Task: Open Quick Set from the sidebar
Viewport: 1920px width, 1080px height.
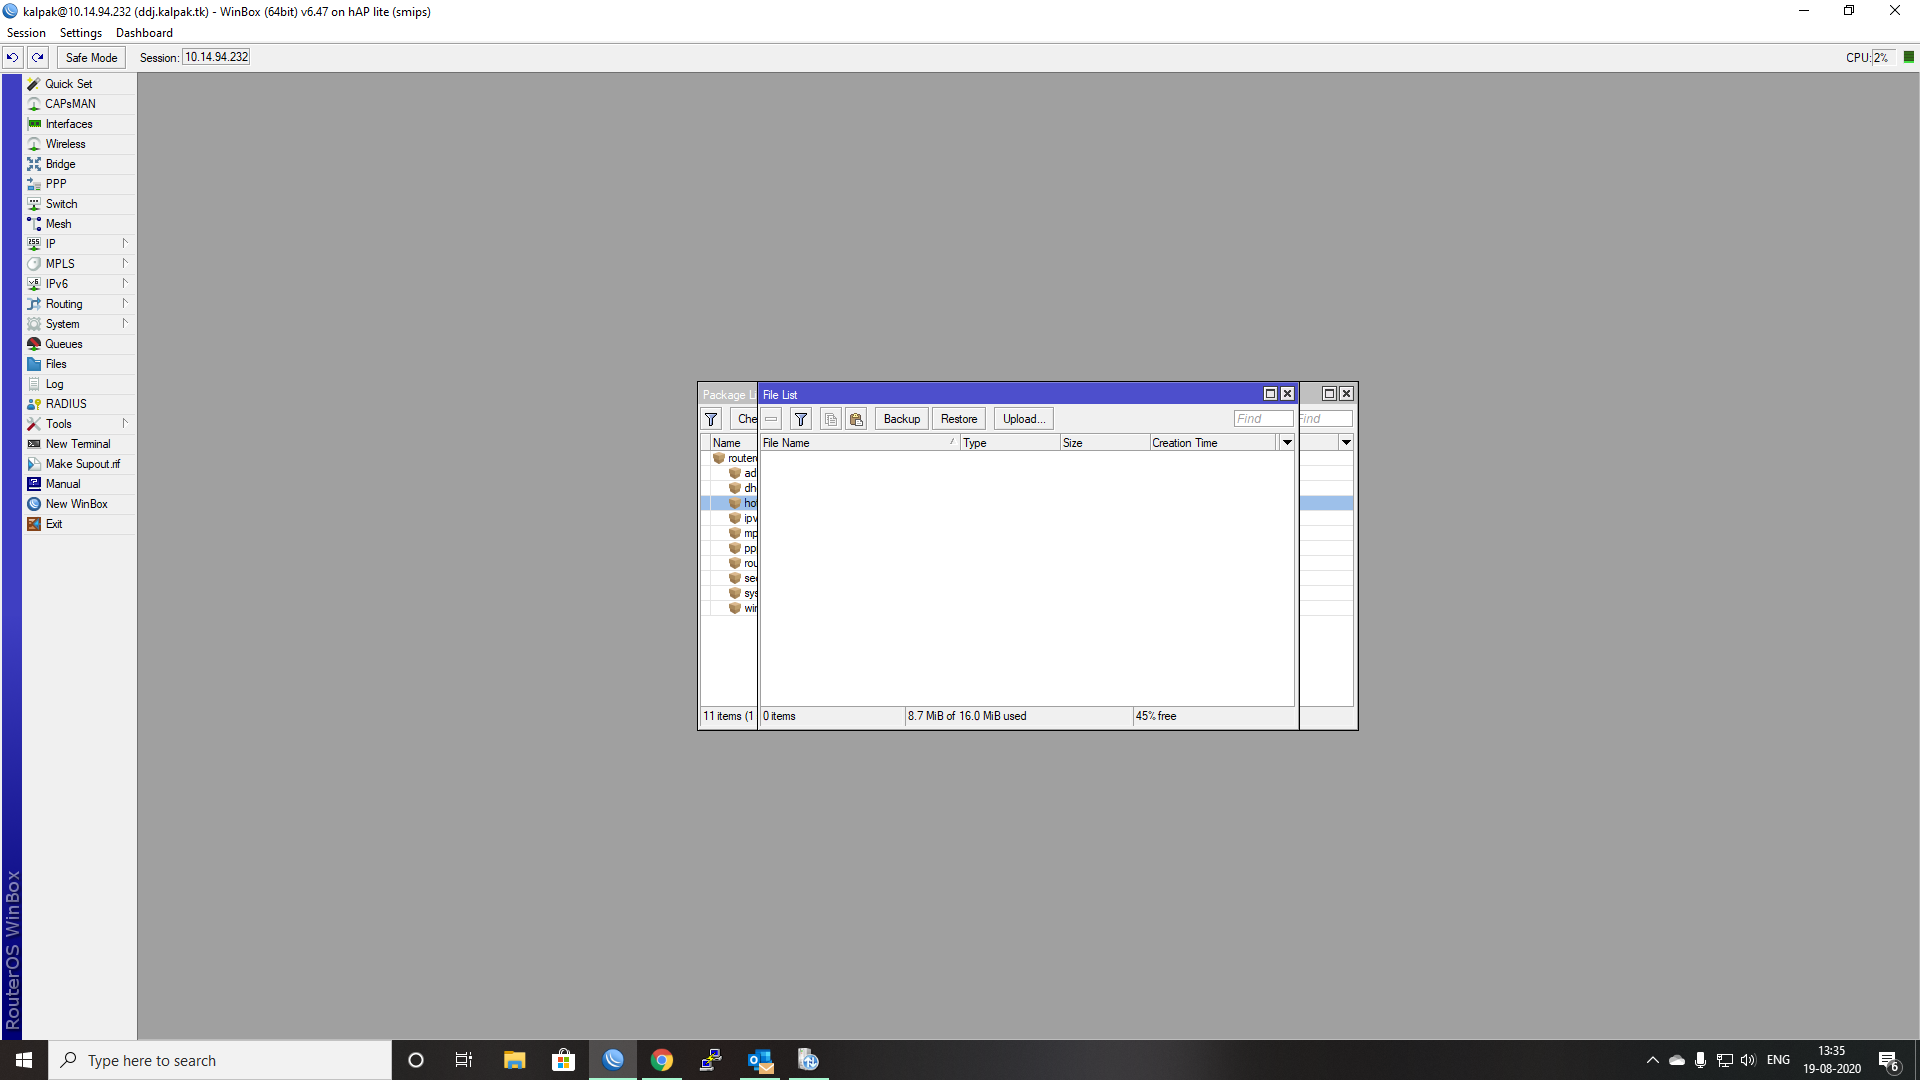Action: [x=68, y=83]
